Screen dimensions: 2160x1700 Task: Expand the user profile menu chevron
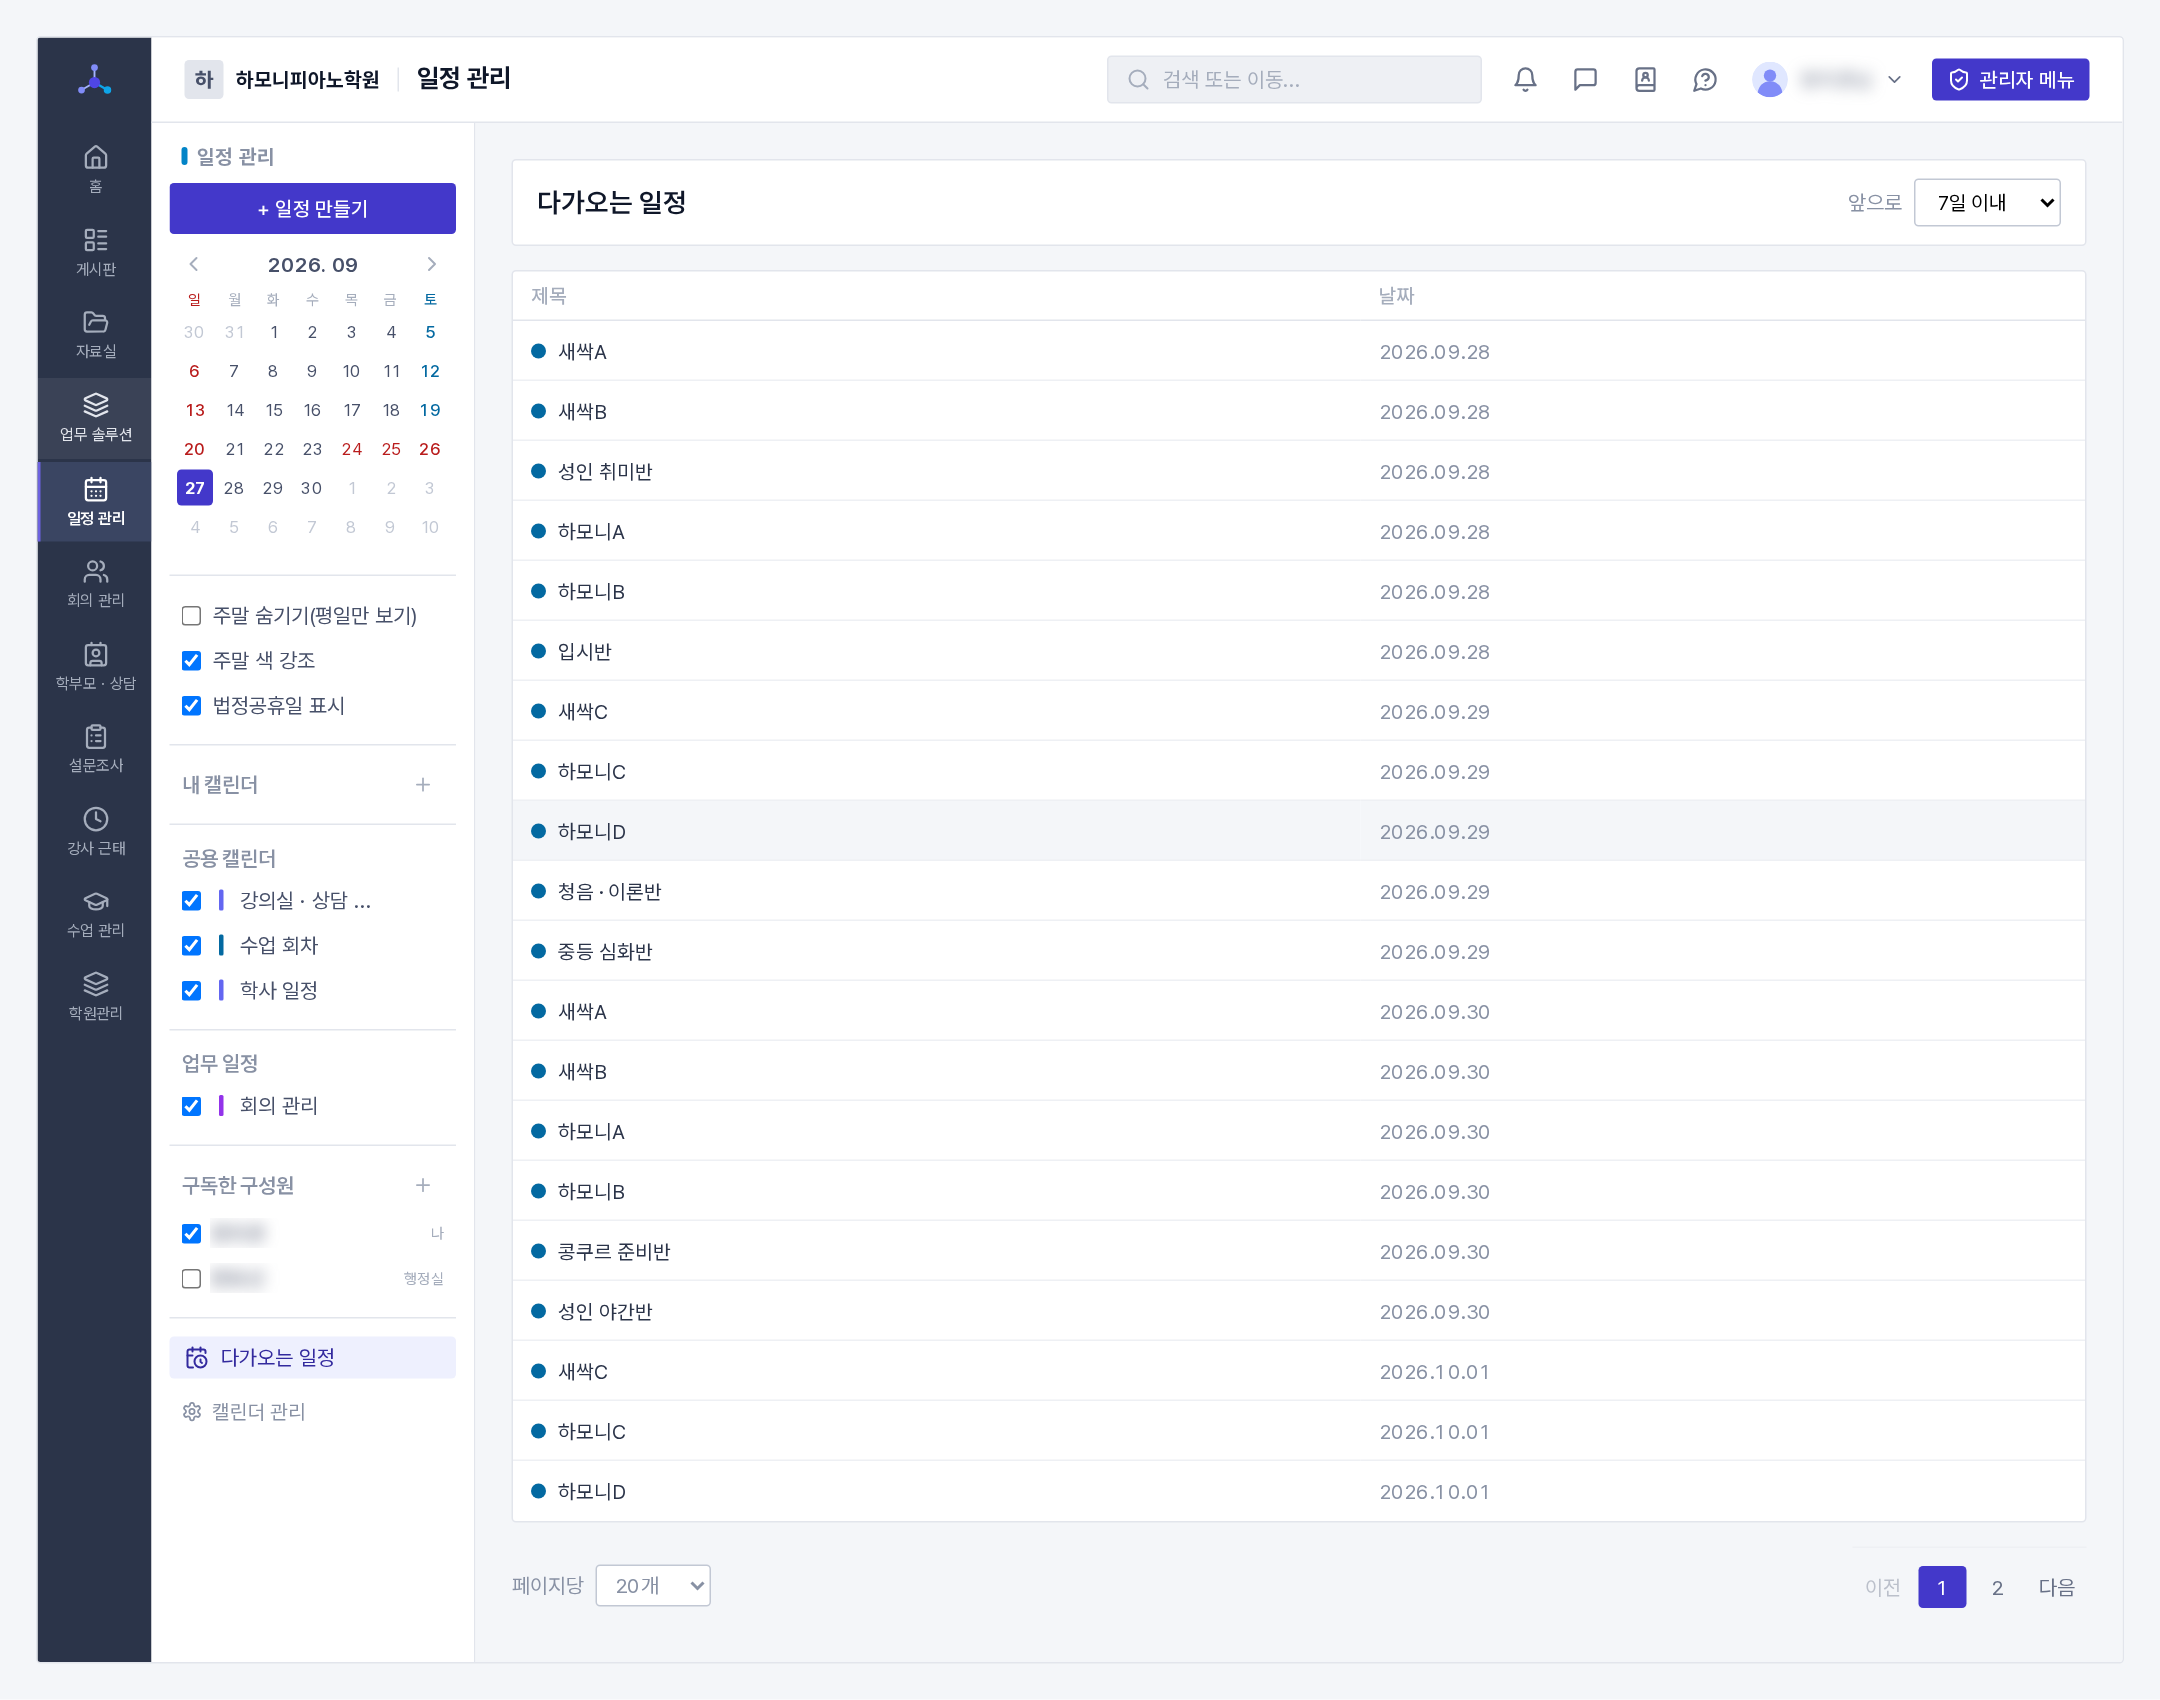point(1894,80)
